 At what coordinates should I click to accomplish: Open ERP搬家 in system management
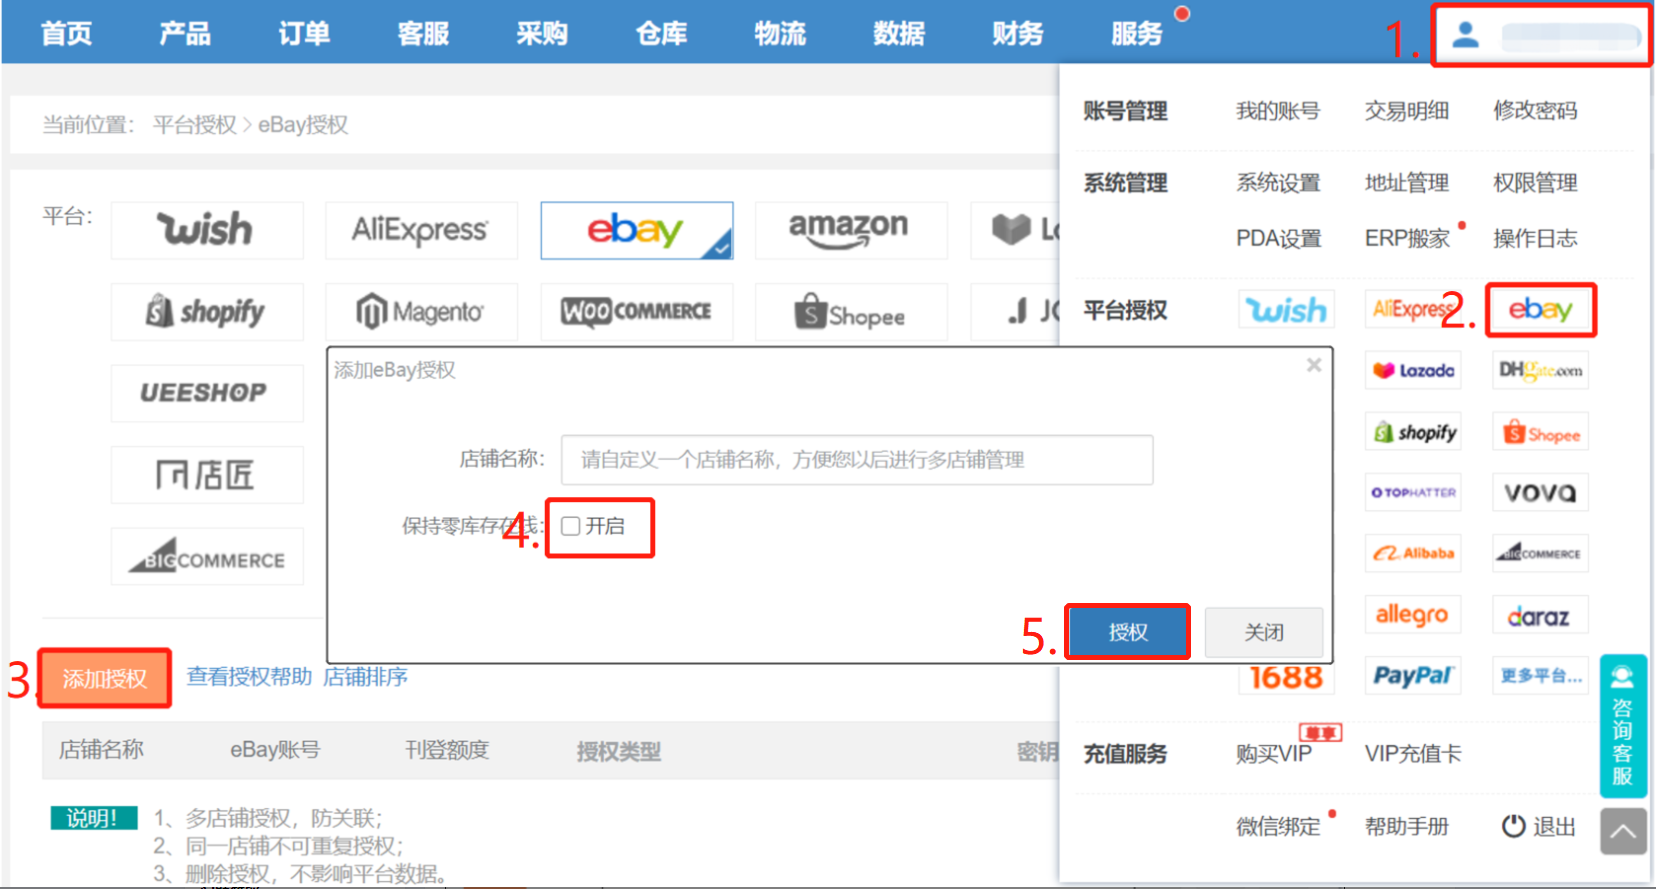pos(1407,238)
